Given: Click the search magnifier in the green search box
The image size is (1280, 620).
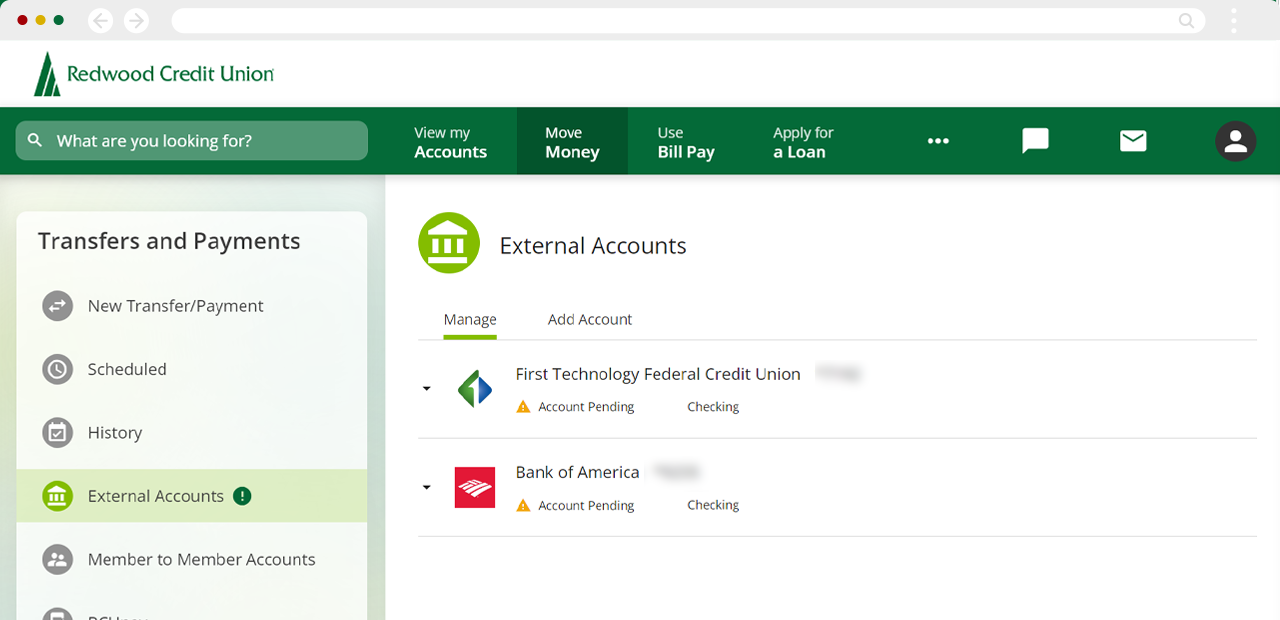Looking at the screenshot, I should pos(35,140).
